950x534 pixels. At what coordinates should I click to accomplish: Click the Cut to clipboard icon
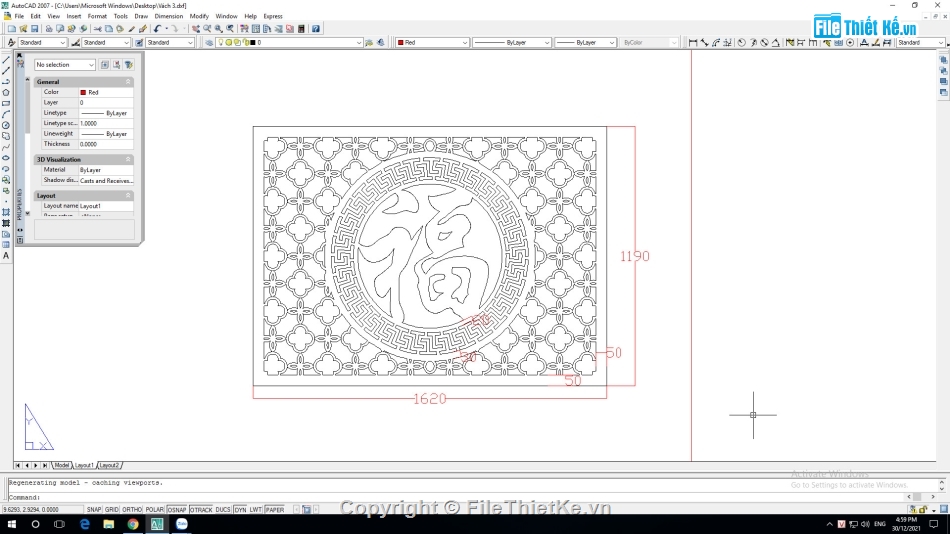(98, 28)
